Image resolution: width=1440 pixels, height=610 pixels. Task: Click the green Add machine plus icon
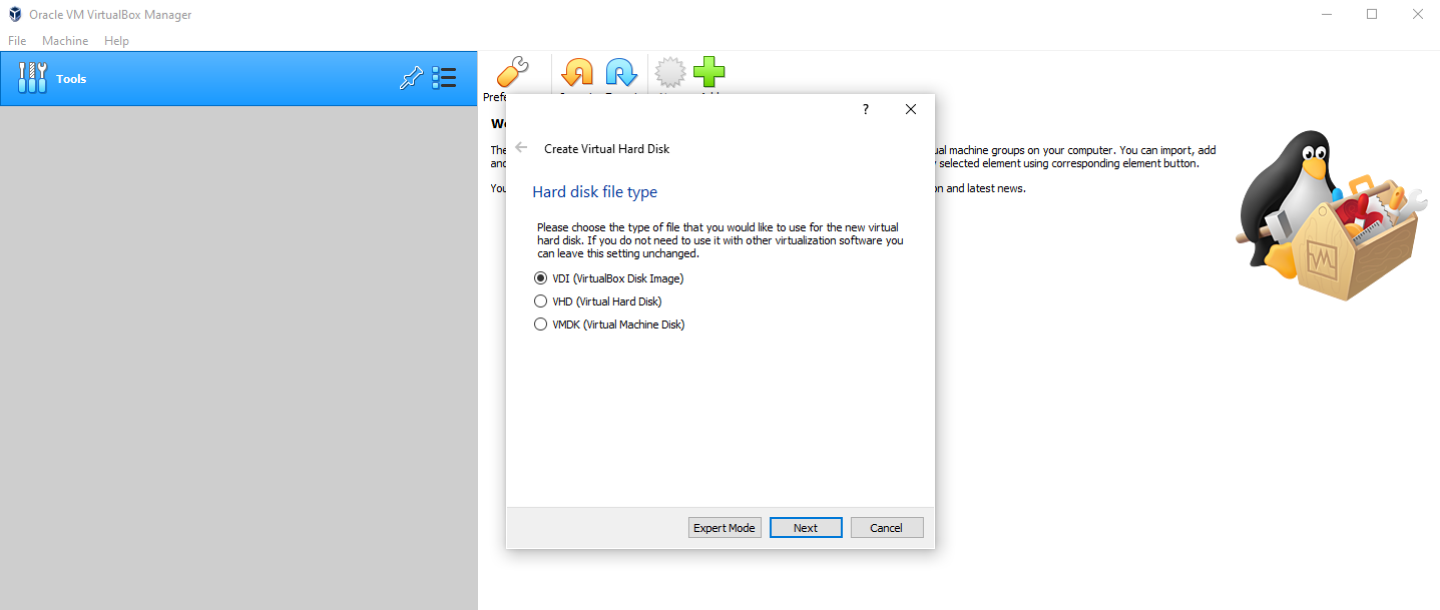coord(709,74)
